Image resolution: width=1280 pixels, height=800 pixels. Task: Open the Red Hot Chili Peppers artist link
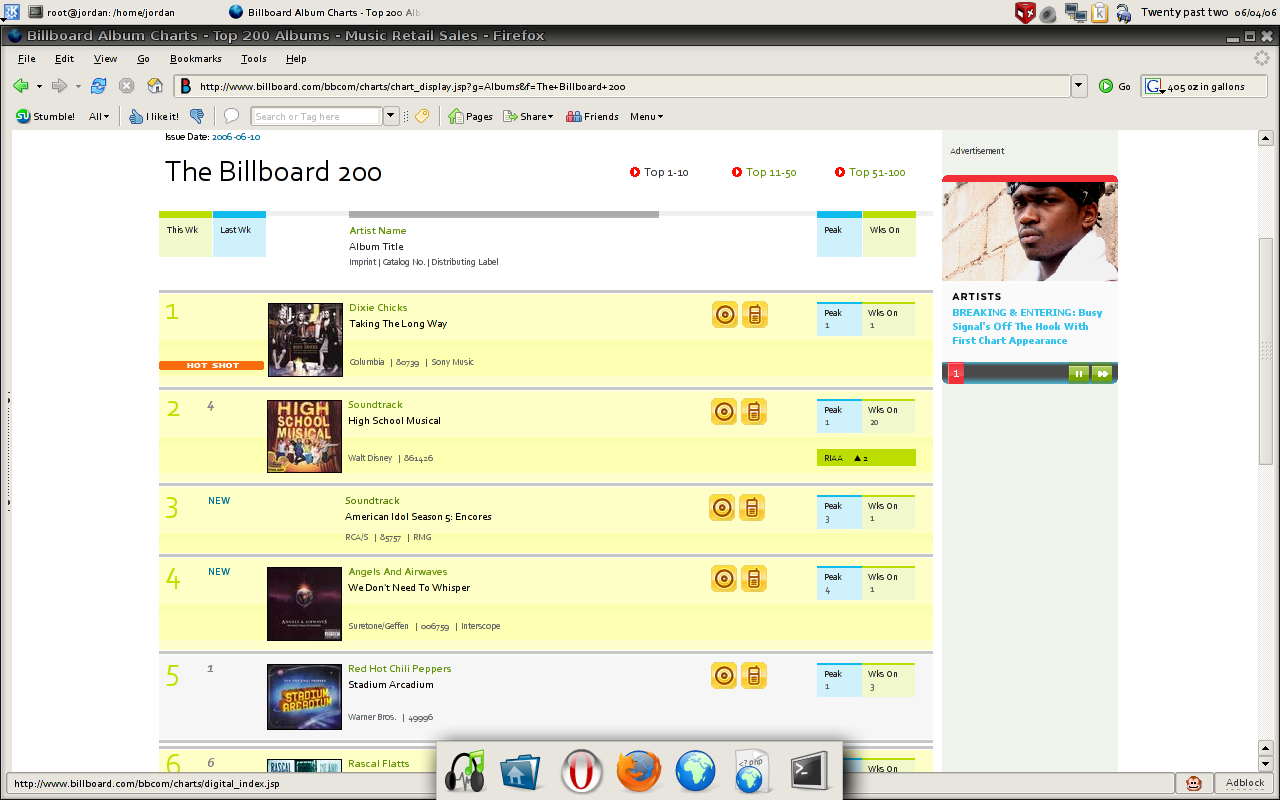pos(399,669)
